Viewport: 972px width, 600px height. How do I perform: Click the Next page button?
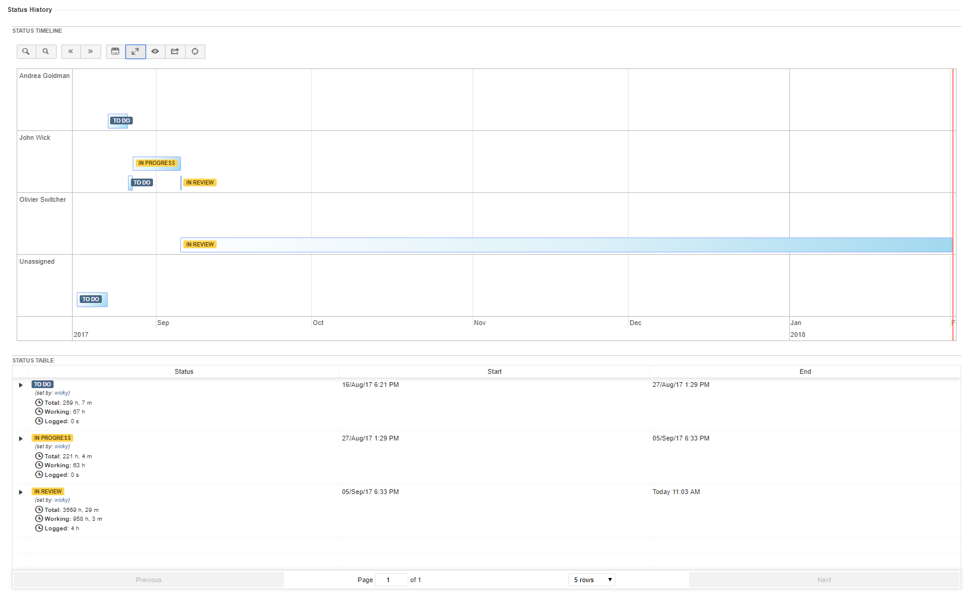(824, 580)
